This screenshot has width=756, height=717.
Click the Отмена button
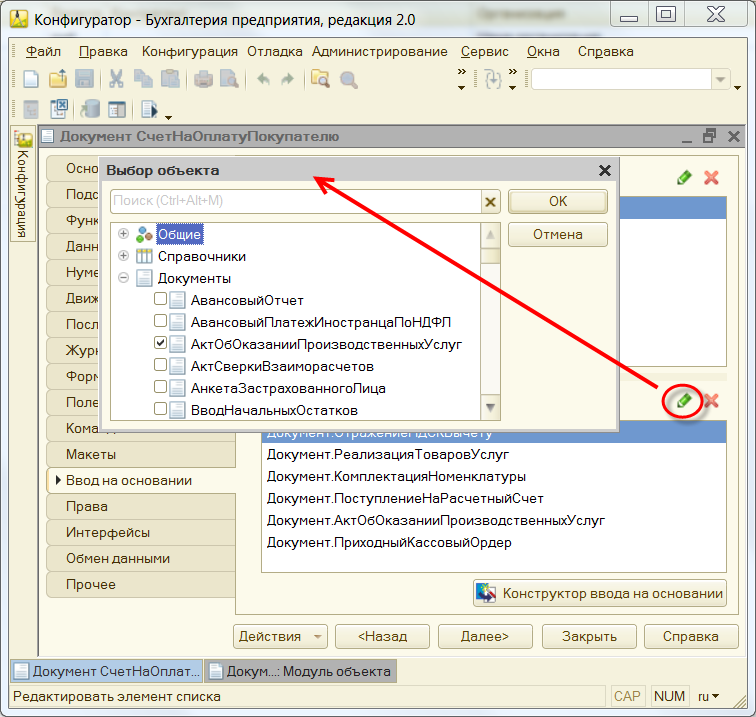(558, 235)
